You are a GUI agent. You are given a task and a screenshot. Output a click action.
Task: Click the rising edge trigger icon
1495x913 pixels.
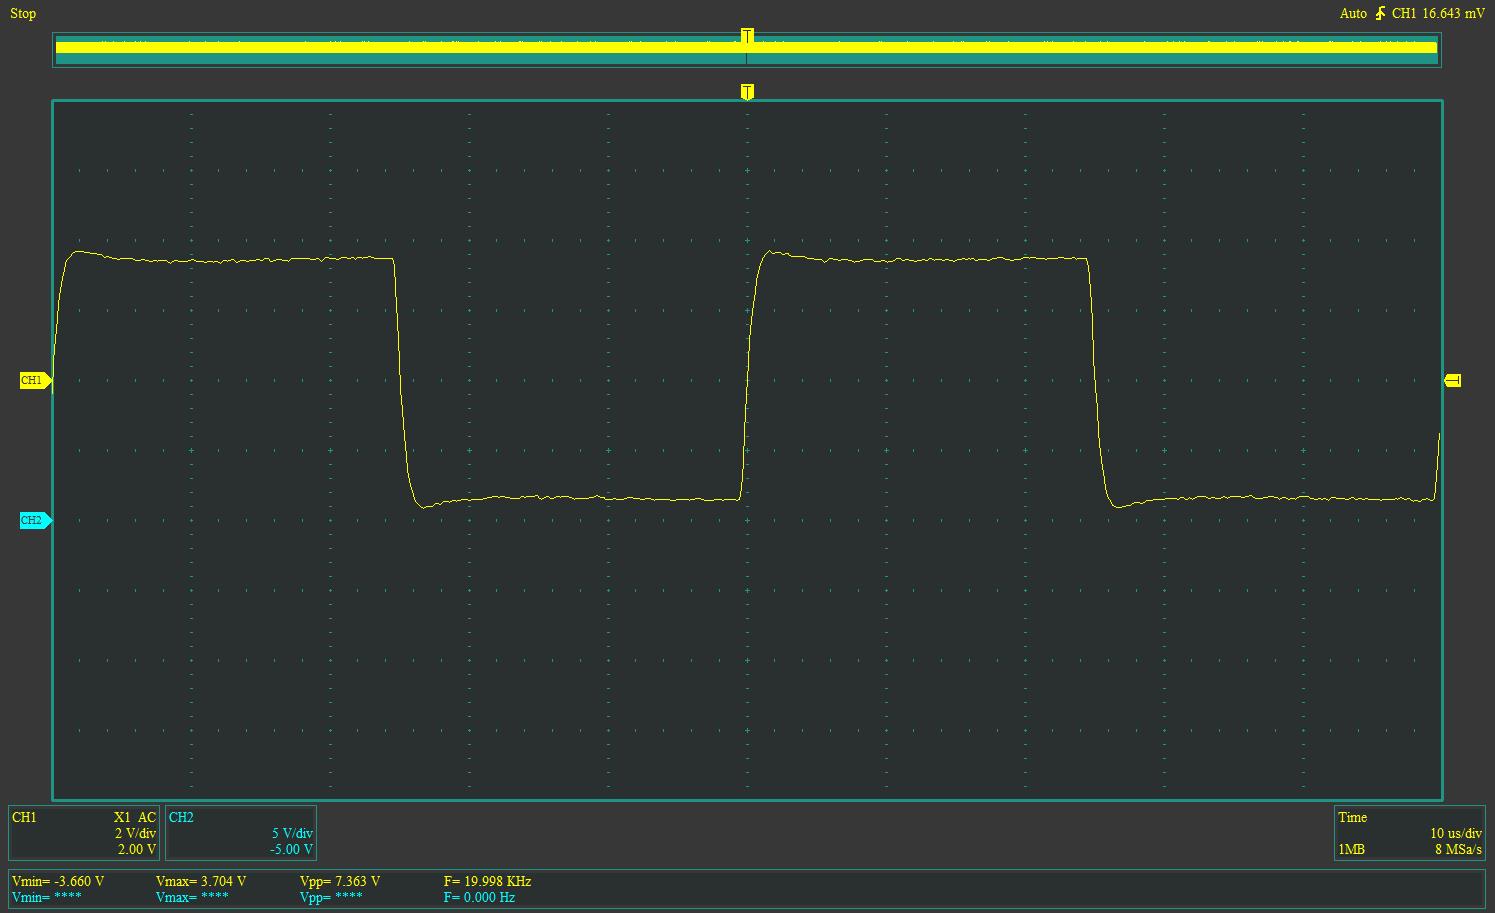click(x=1380, y=13)
